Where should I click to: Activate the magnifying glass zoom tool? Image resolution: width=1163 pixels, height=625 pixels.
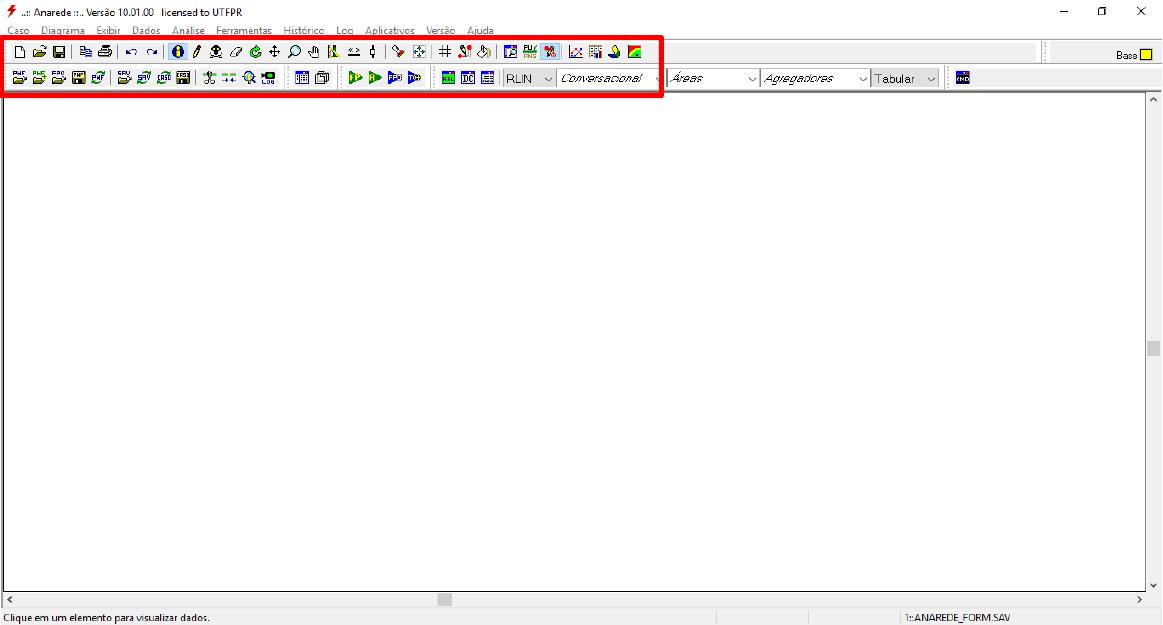[294, 52]
